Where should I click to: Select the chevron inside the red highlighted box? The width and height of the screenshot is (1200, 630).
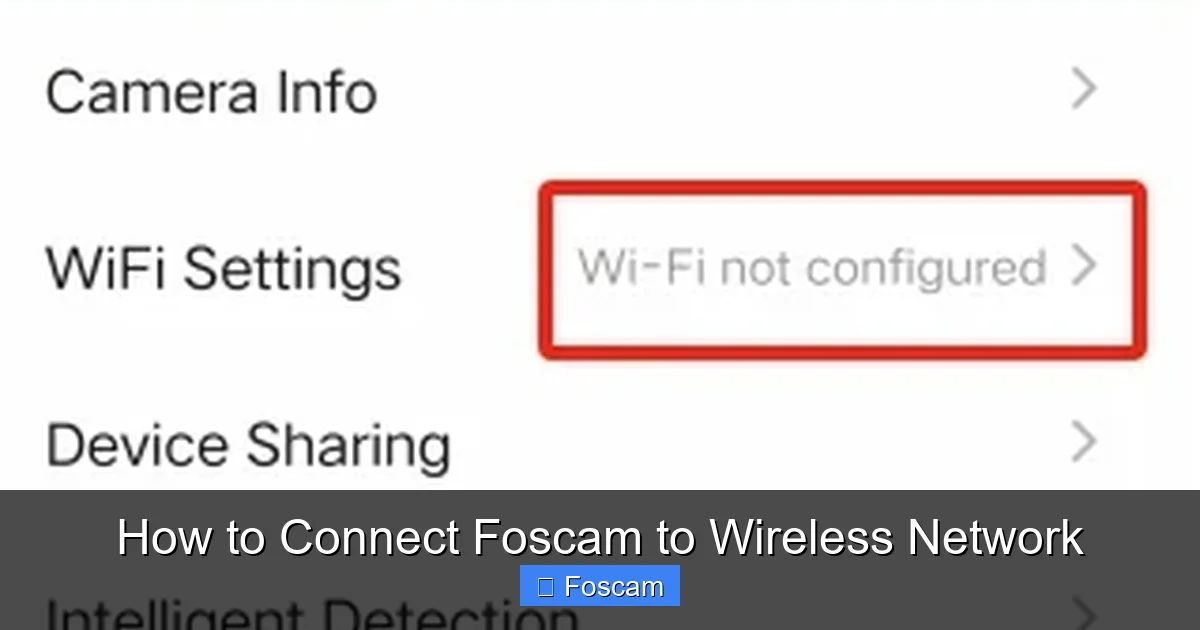tap(1085, 267)
